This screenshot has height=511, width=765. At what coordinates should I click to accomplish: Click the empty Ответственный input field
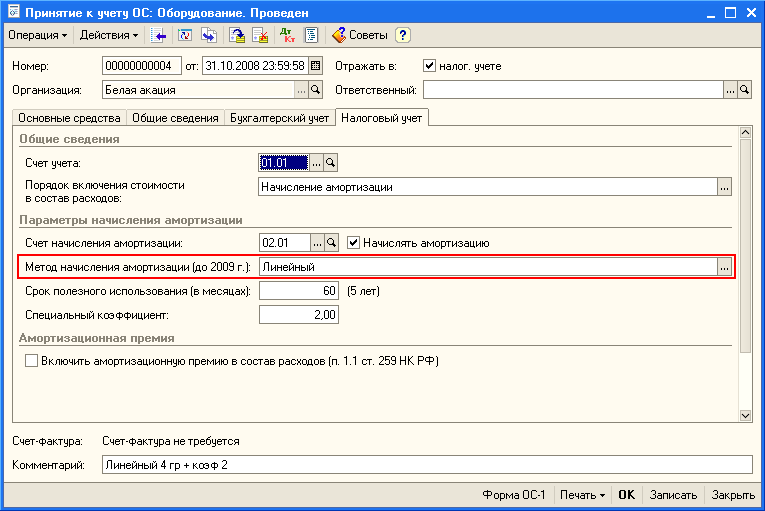(573, 90)
